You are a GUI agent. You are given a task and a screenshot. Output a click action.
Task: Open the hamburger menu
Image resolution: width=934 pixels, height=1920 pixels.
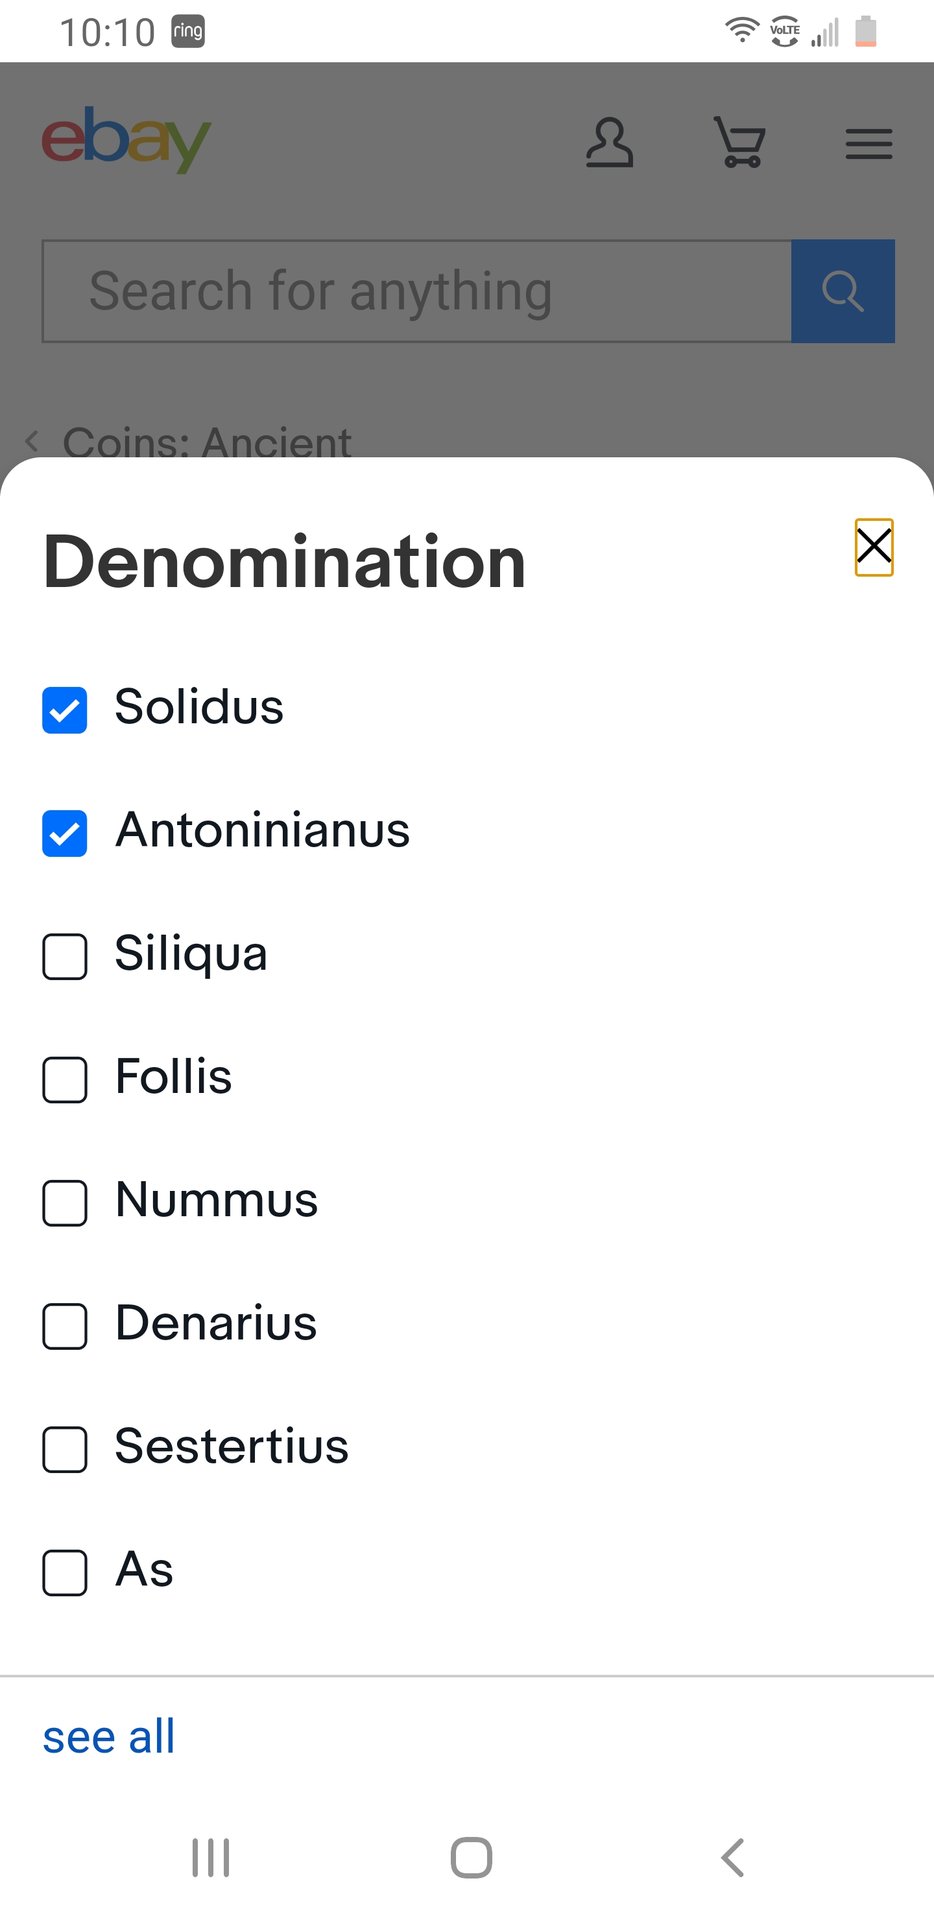pyautogui.click(x=868, y=144)
